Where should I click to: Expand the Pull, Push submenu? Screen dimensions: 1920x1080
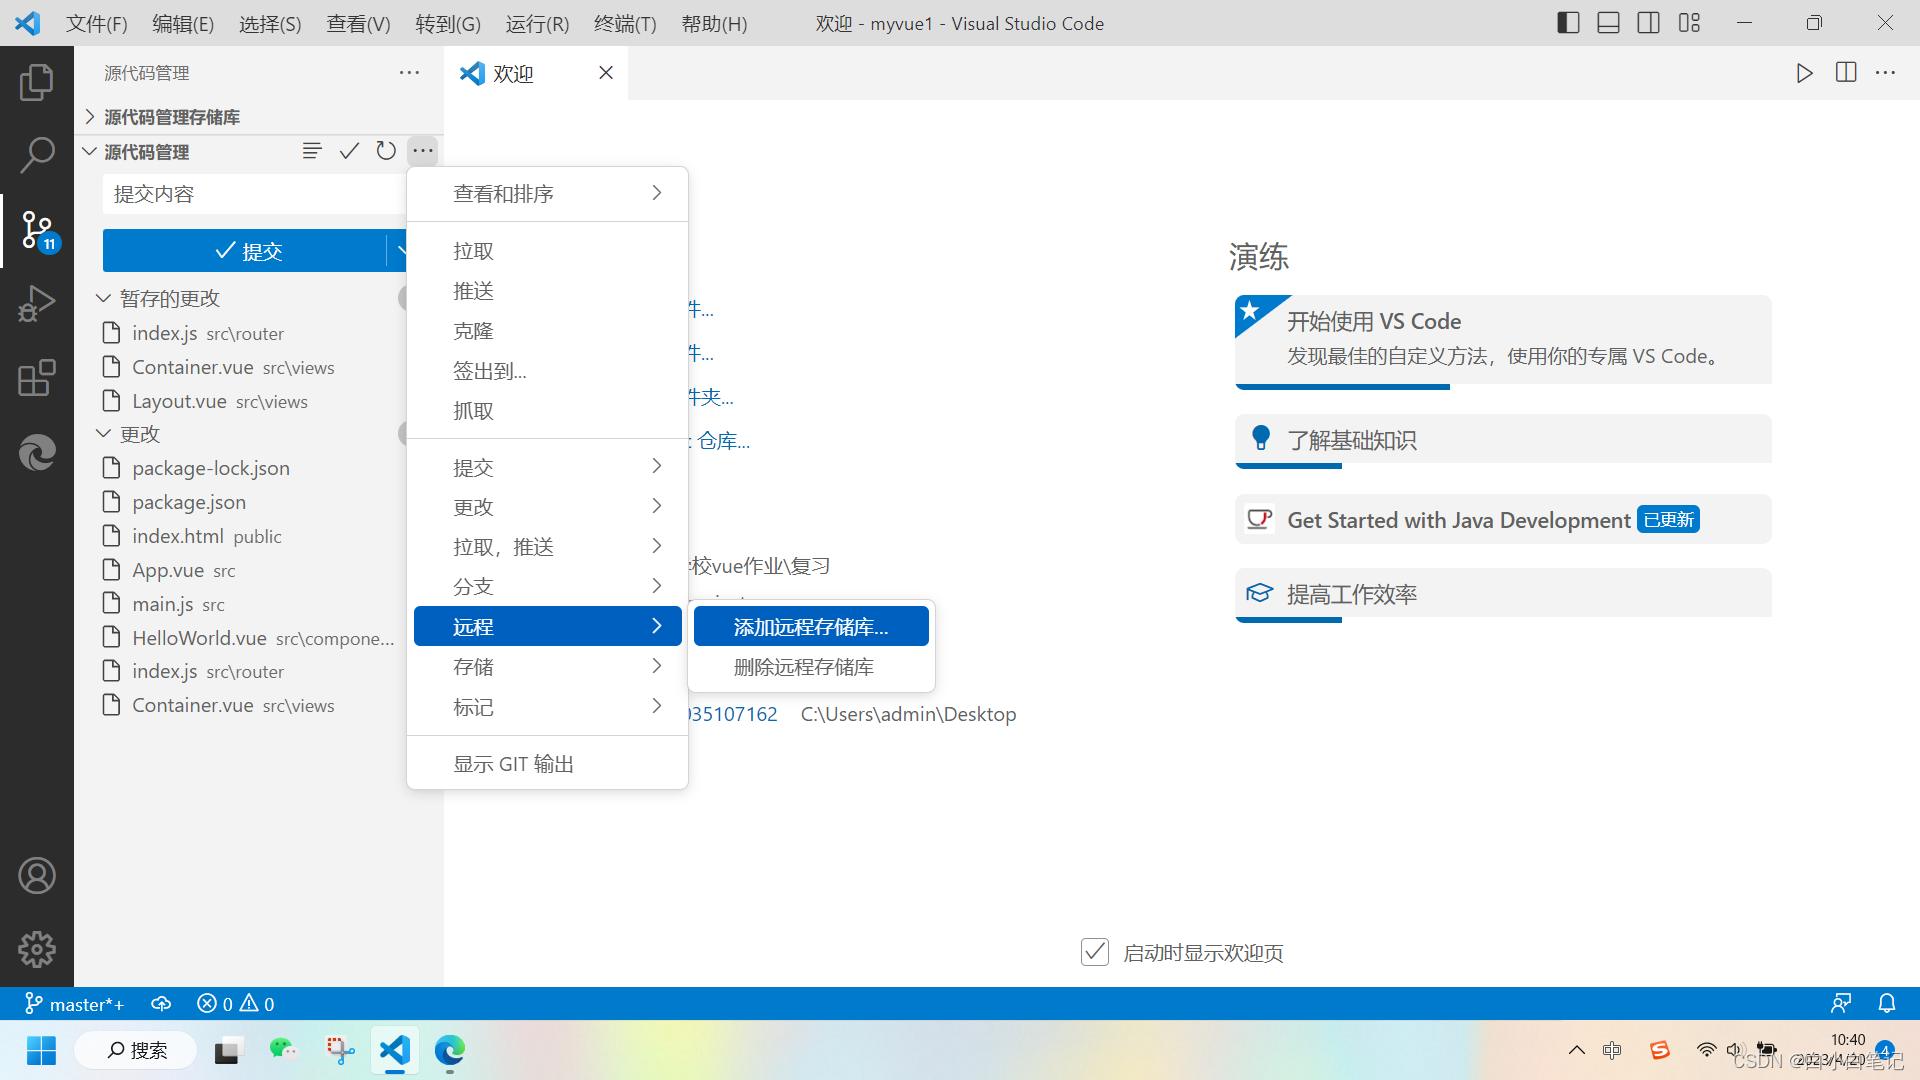(547, 547)
